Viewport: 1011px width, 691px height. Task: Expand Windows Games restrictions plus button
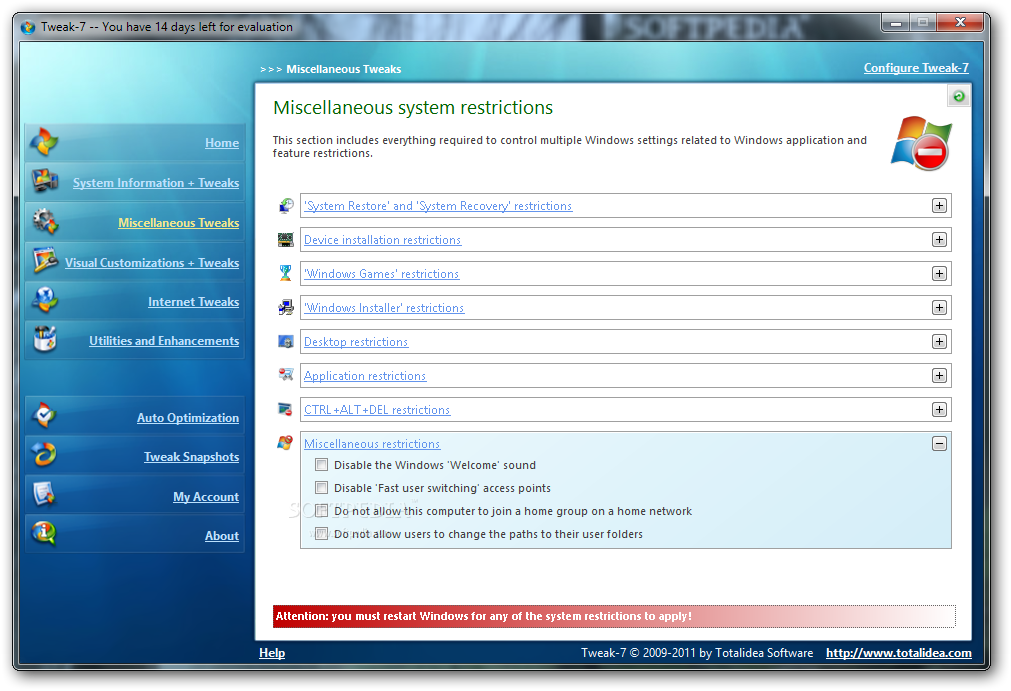coord(939,274)
